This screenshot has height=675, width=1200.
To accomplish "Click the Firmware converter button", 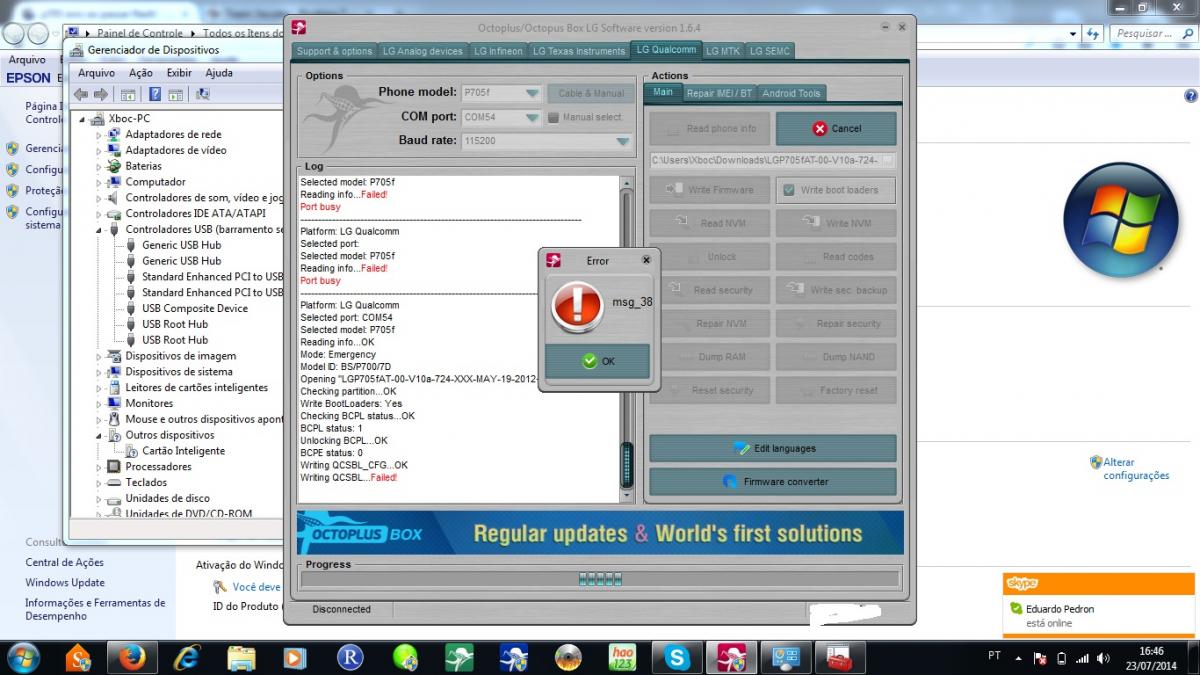I will coord(773,482).
